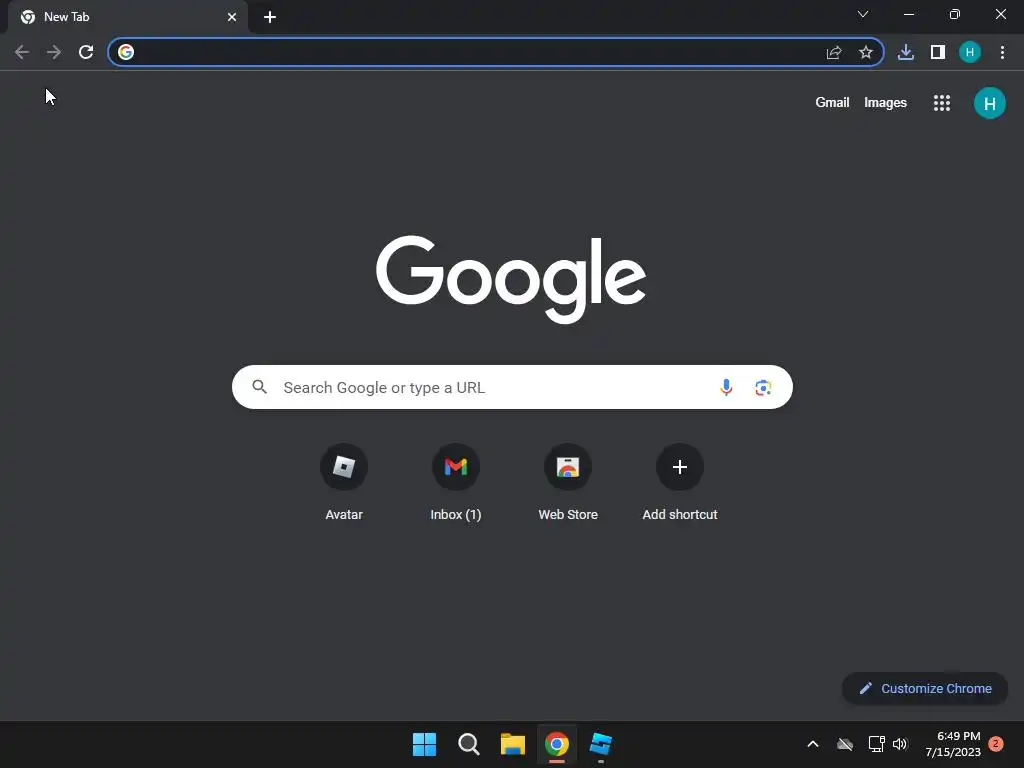Open the clock showing 6:49 PM
This screenshot has height=768, width=1024.
tap(953, 744)
